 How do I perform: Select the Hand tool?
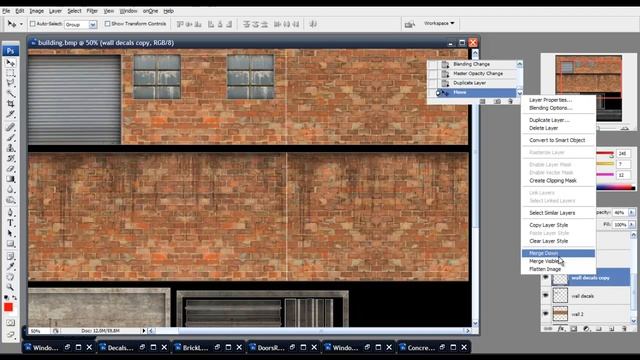11,277
